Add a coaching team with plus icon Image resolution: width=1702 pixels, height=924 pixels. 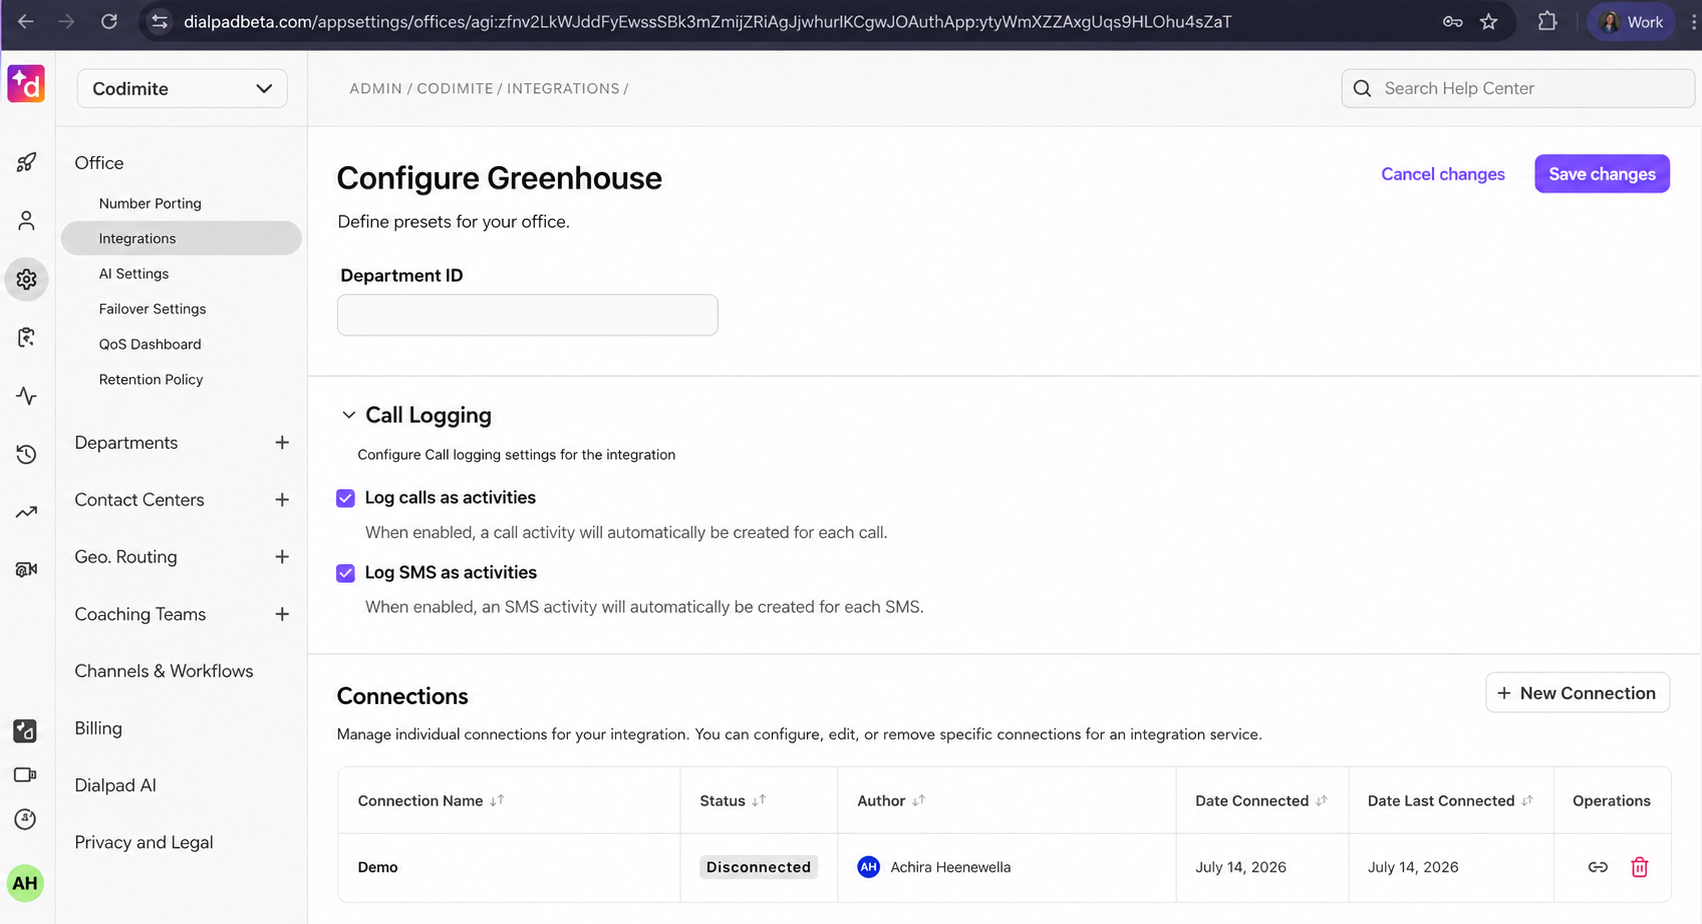282,614
